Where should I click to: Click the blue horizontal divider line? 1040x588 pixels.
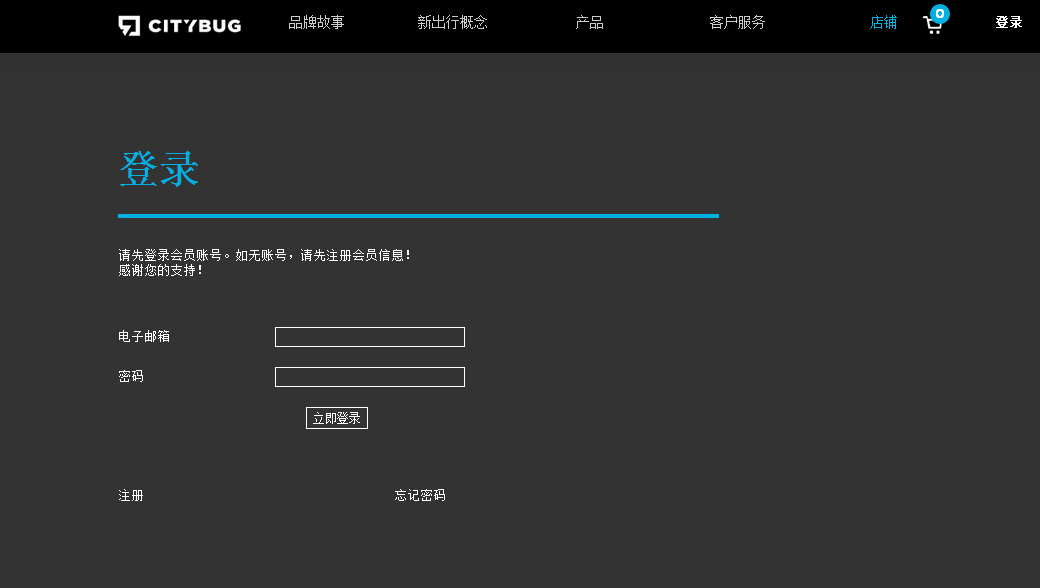tap(418, 215)
